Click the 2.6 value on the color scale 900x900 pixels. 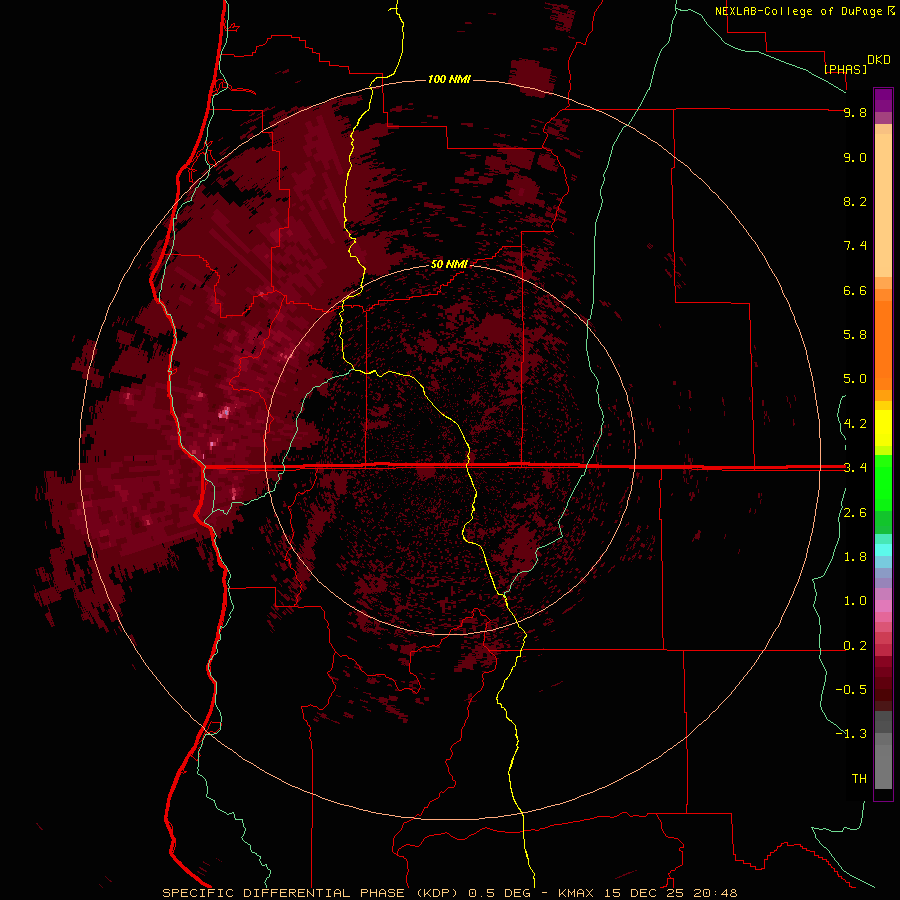[x=855, y=513]
